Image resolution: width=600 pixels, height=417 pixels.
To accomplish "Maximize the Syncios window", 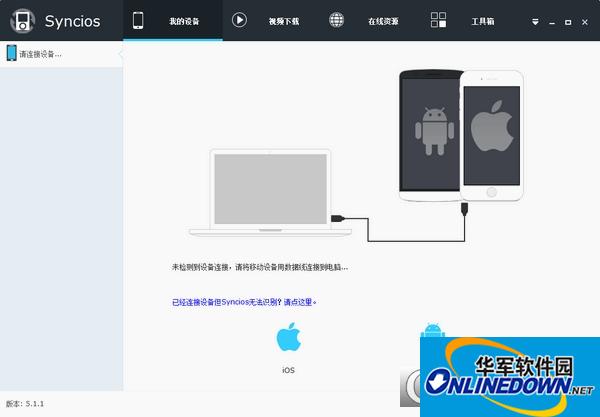I will [568, 22].
